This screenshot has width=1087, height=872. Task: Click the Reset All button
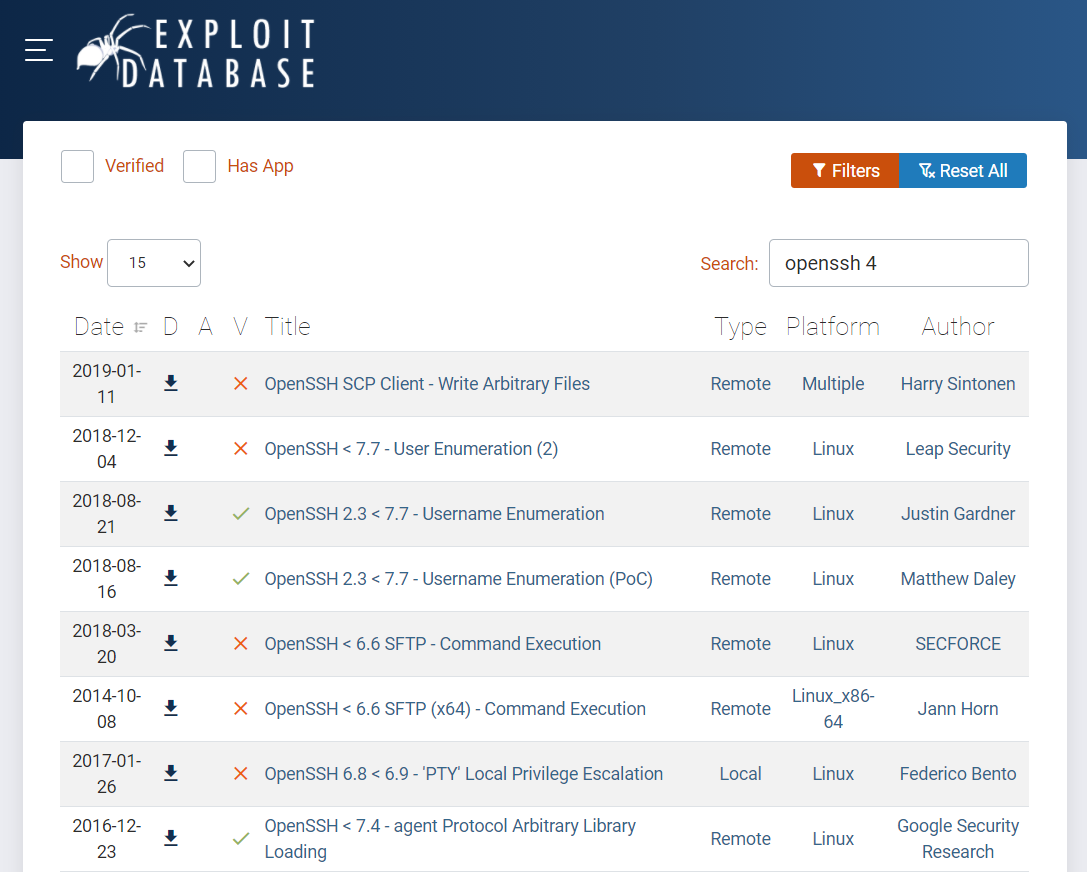[x=963, y=171]
